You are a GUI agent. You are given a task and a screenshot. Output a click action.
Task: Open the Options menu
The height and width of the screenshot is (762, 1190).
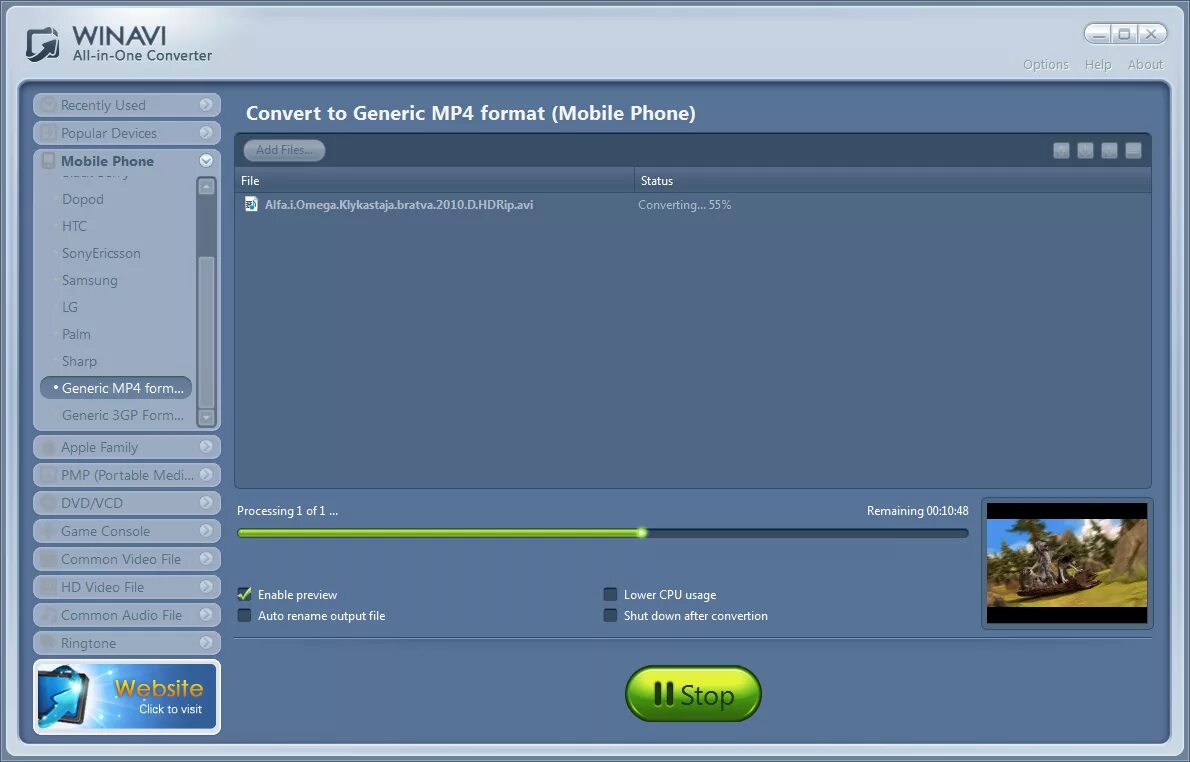pyautogui.click(x=1045, y=63)
